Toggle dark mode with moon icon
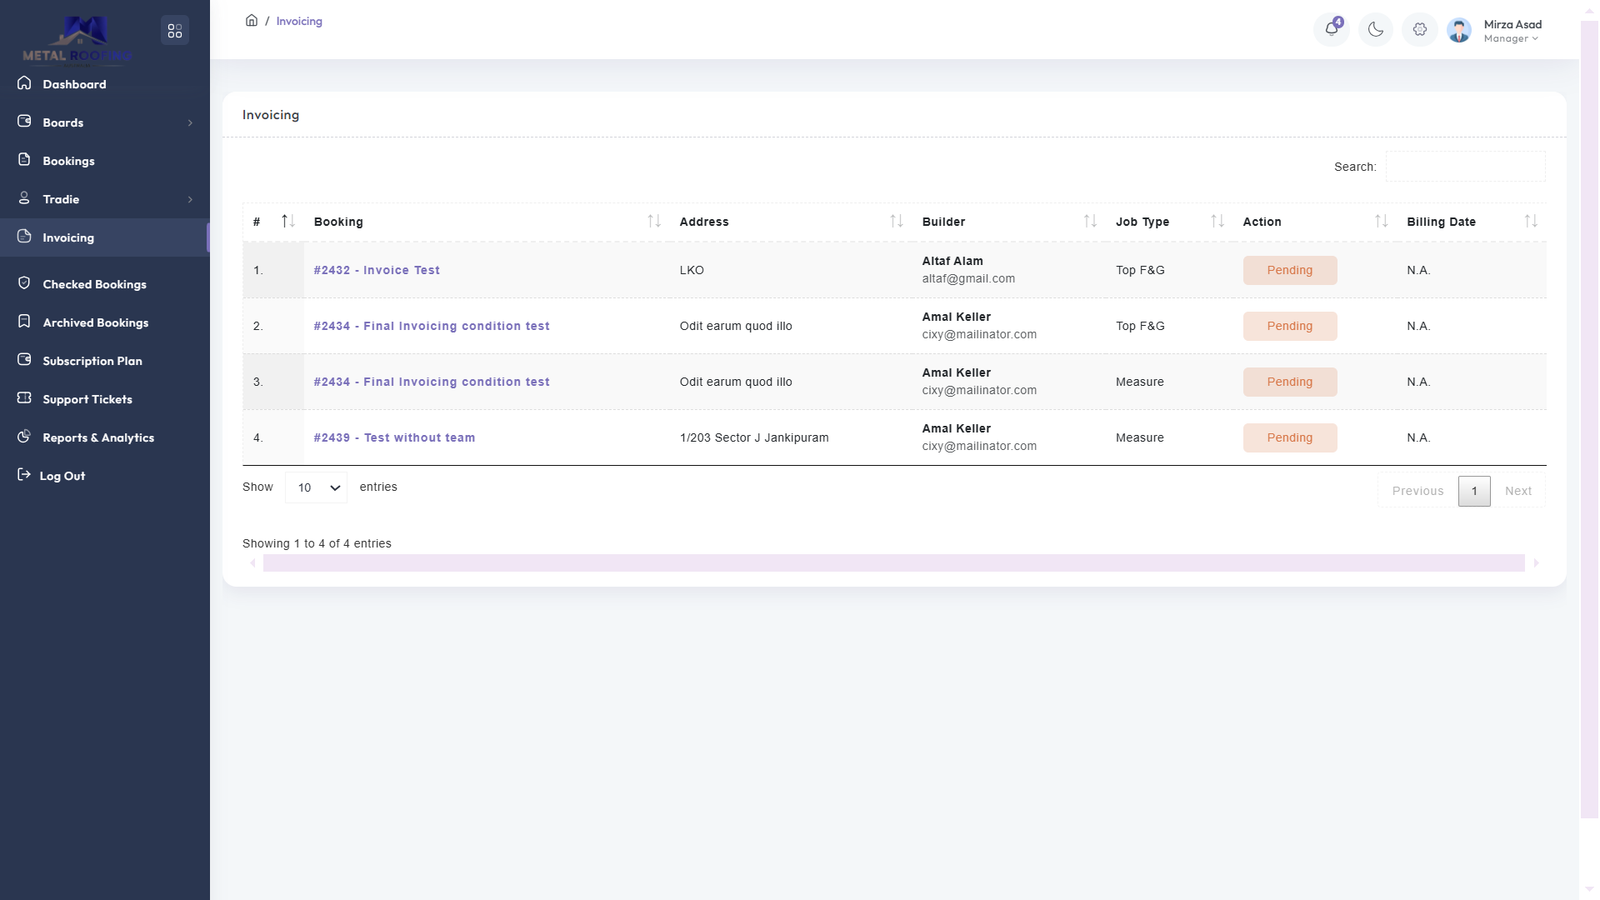Image resolution: width=1600 pixels, height=900 pixels. click(x=1376, y=30)
